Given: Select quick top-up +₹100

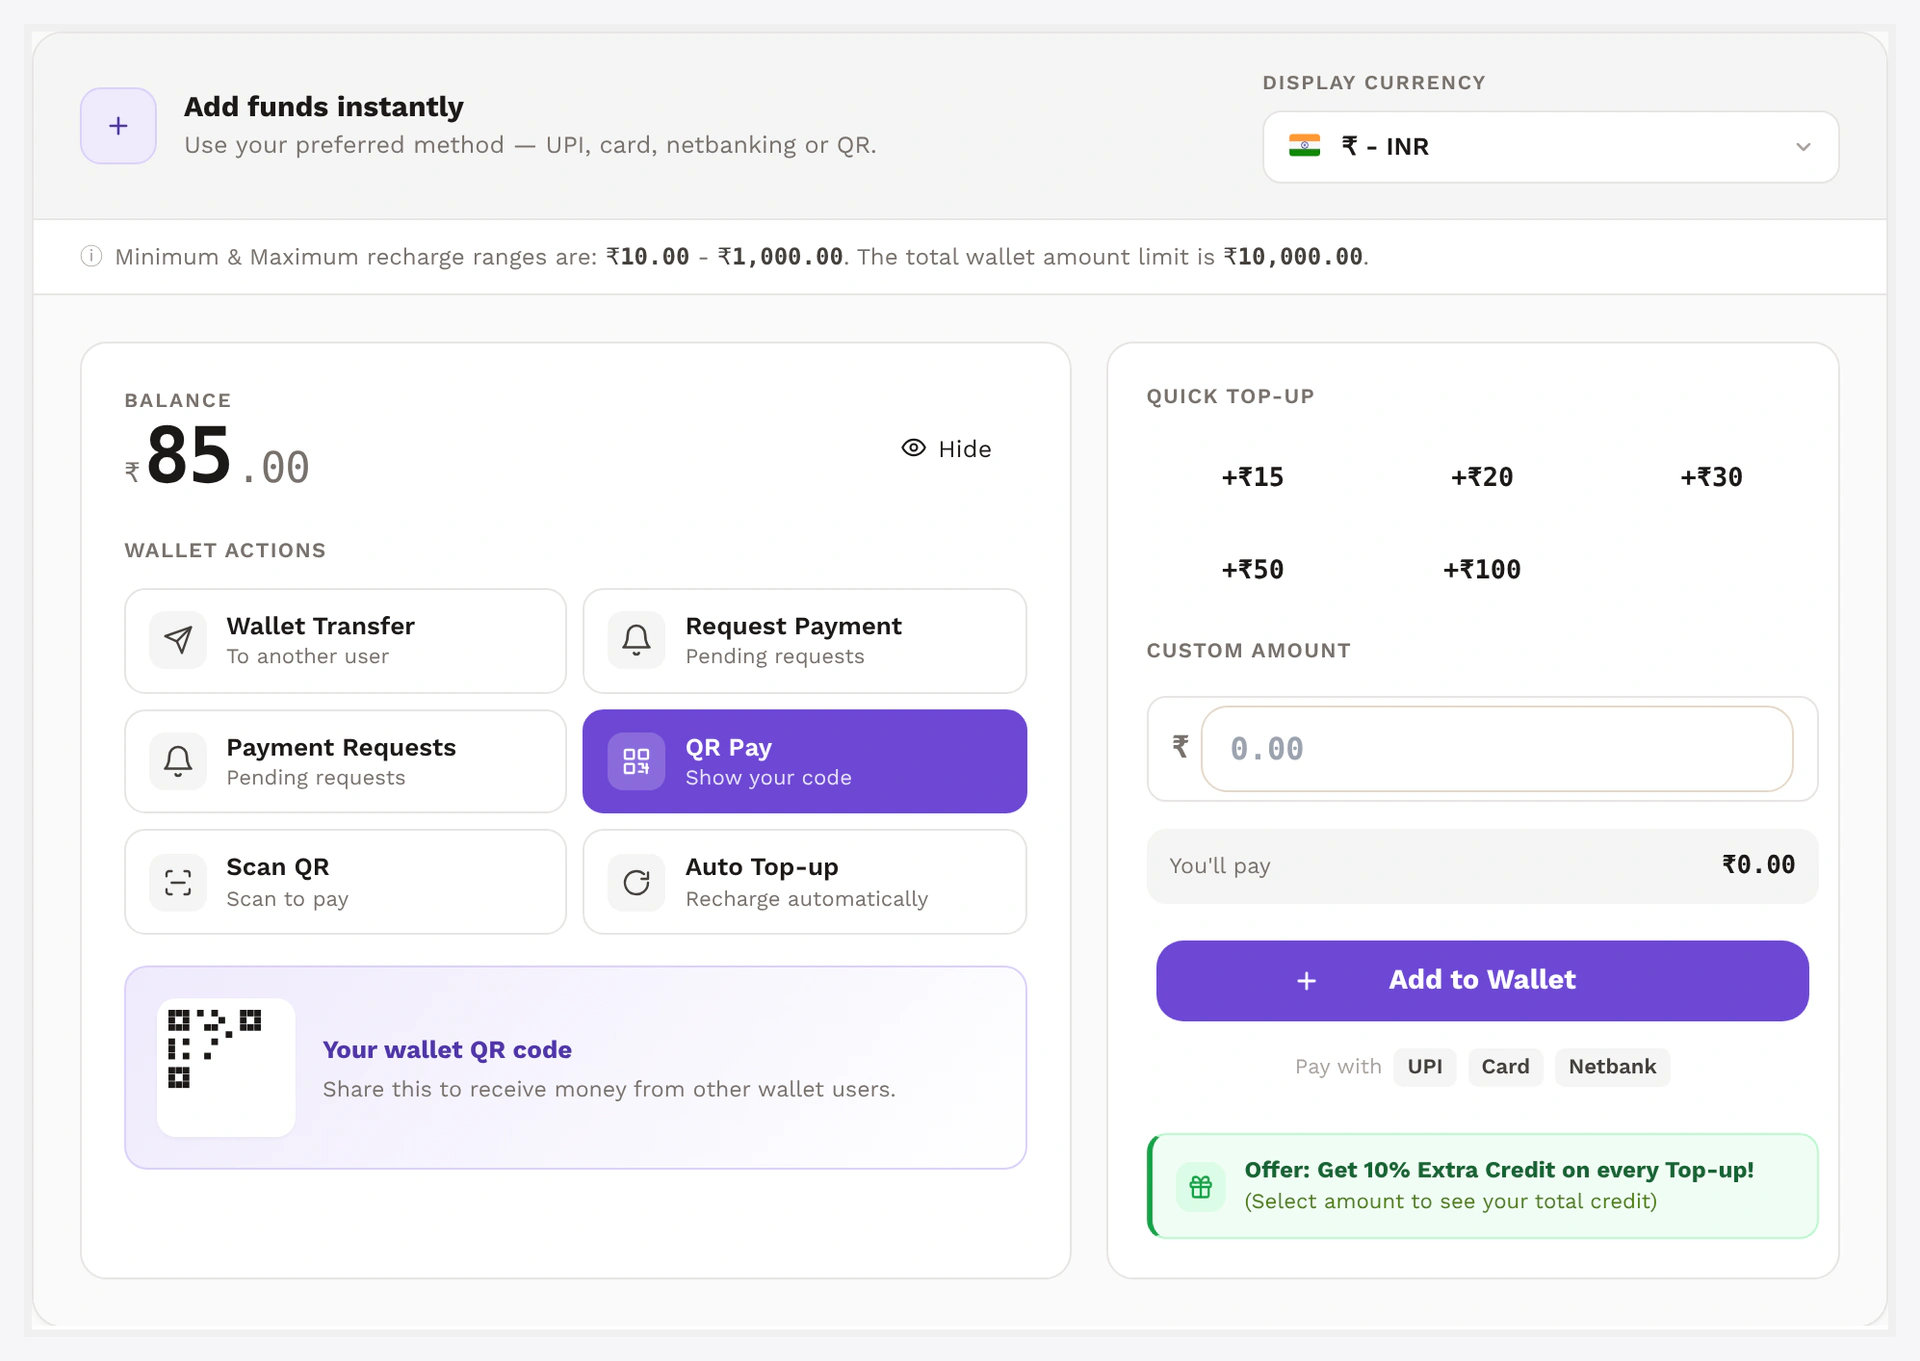Looking at the screenshot, I should click(x=1481, y=570).
